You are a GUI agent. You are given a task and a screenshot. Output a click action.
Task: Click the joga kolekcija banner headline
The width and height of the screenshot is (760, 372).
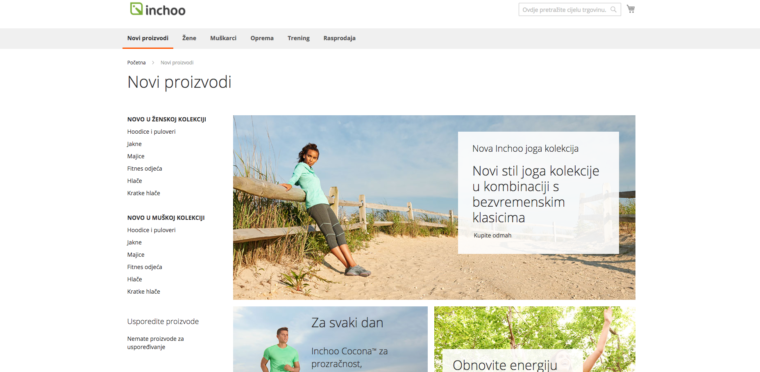pos(536,194)
